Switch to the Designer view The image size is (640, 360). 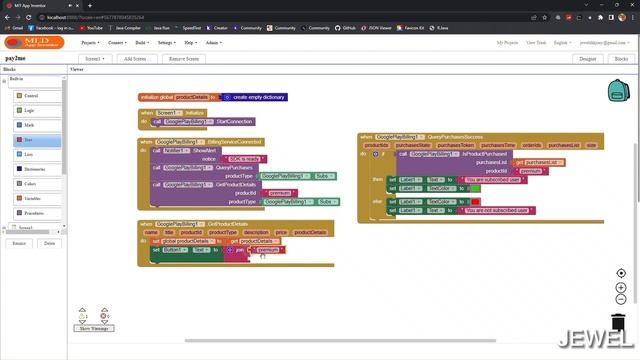tap(587, 59)
